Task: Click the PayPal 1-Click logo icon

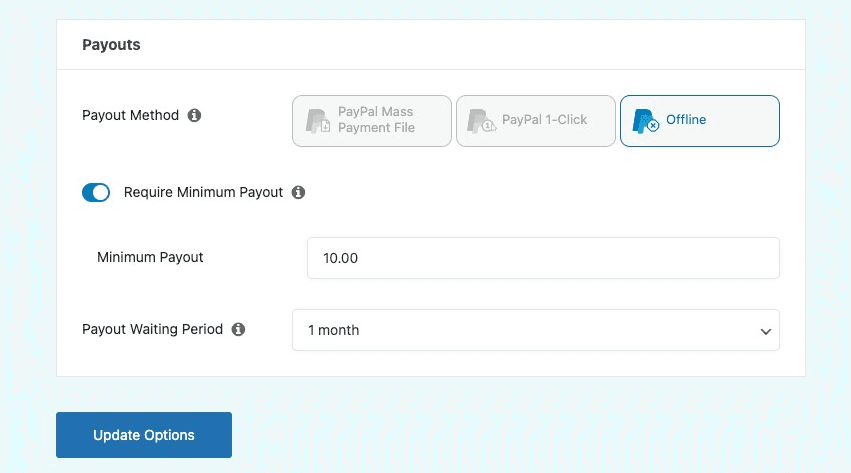Action: click(x=482, y=121)
